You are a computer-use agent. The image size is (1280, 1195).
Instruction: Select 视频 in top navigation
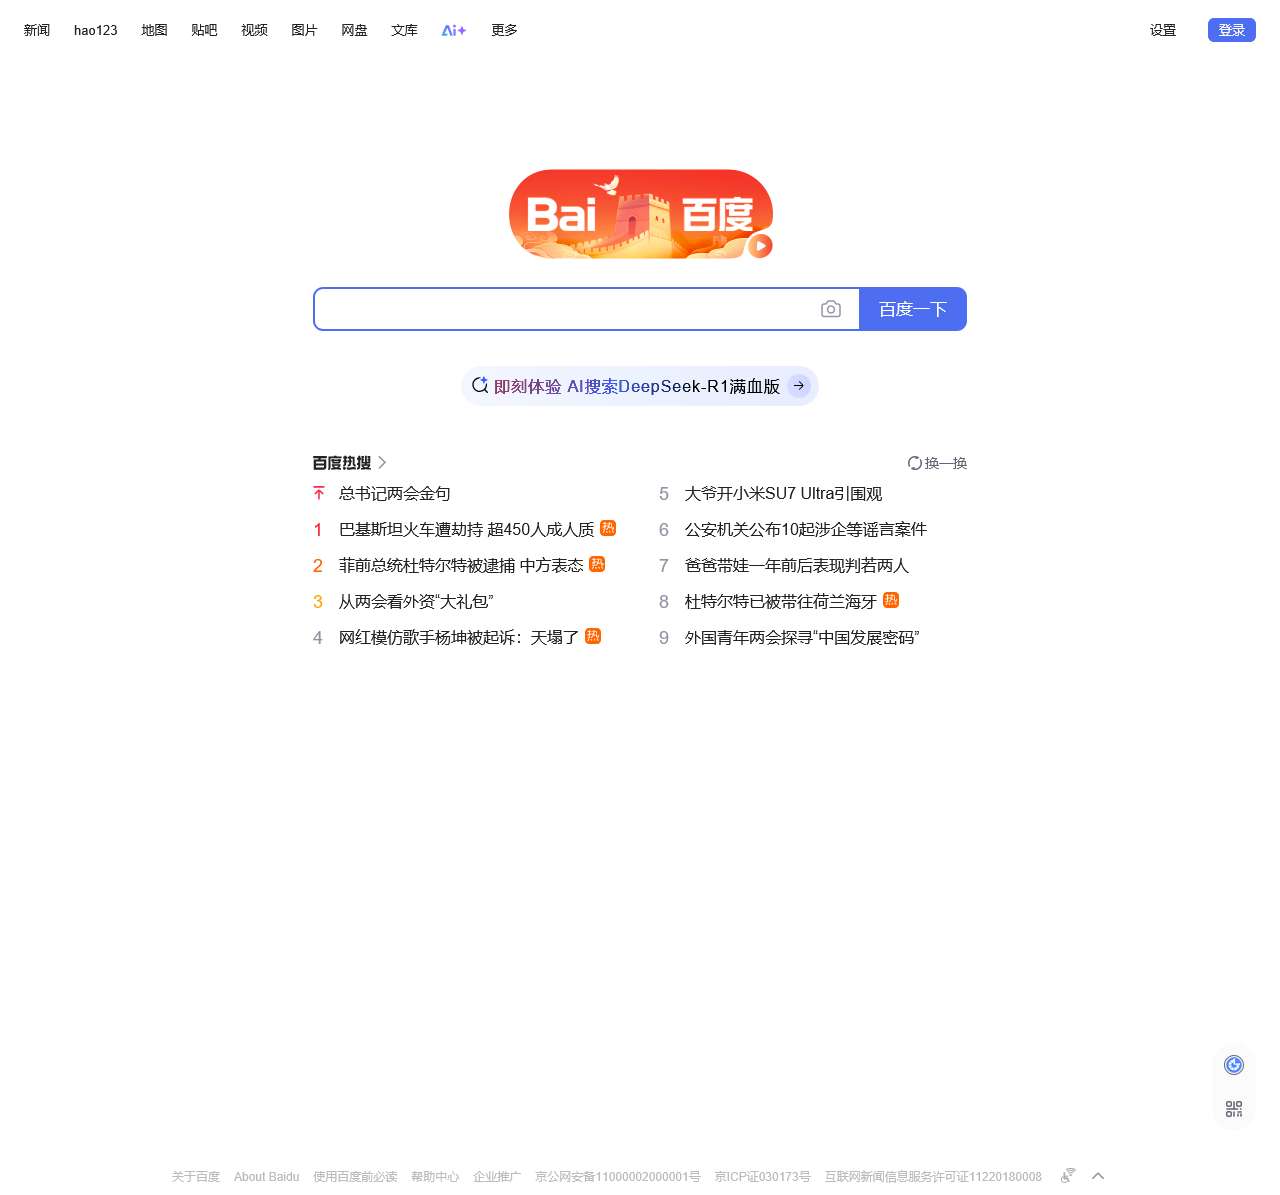tap(254, 30)
